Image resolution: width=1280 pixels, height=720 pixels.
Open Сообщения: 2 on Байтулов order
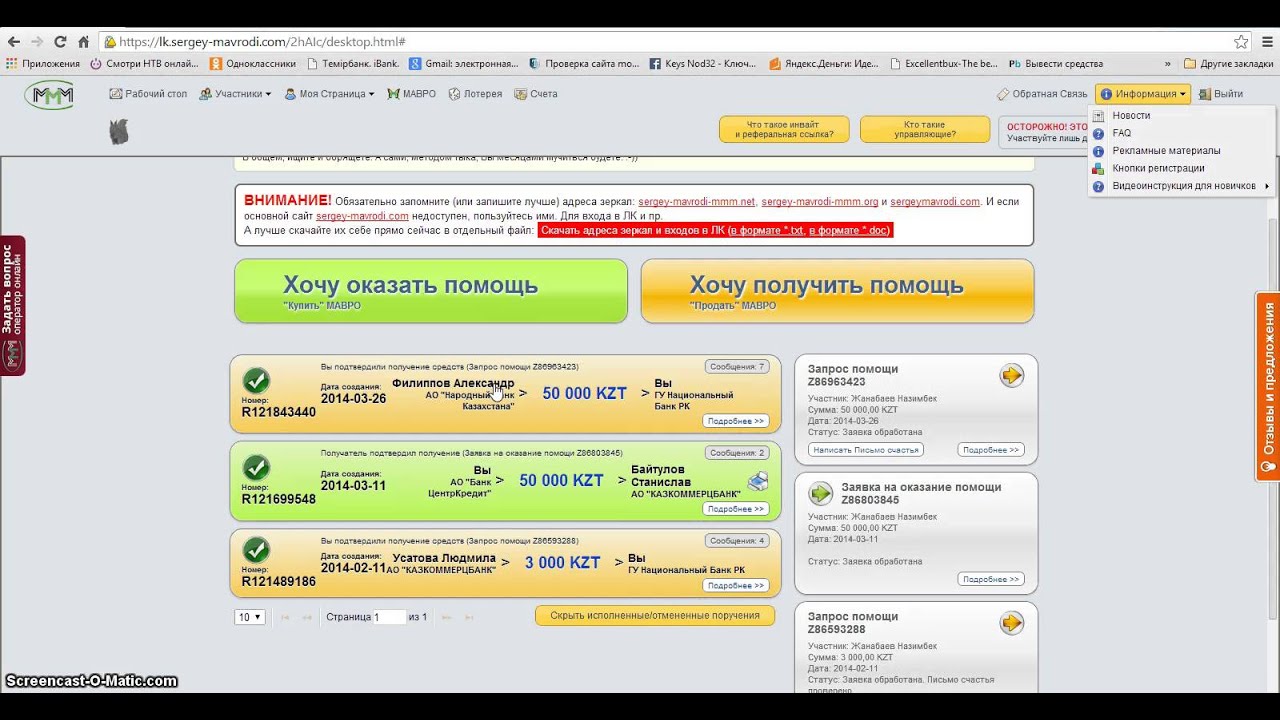click(x=737, y=453)
